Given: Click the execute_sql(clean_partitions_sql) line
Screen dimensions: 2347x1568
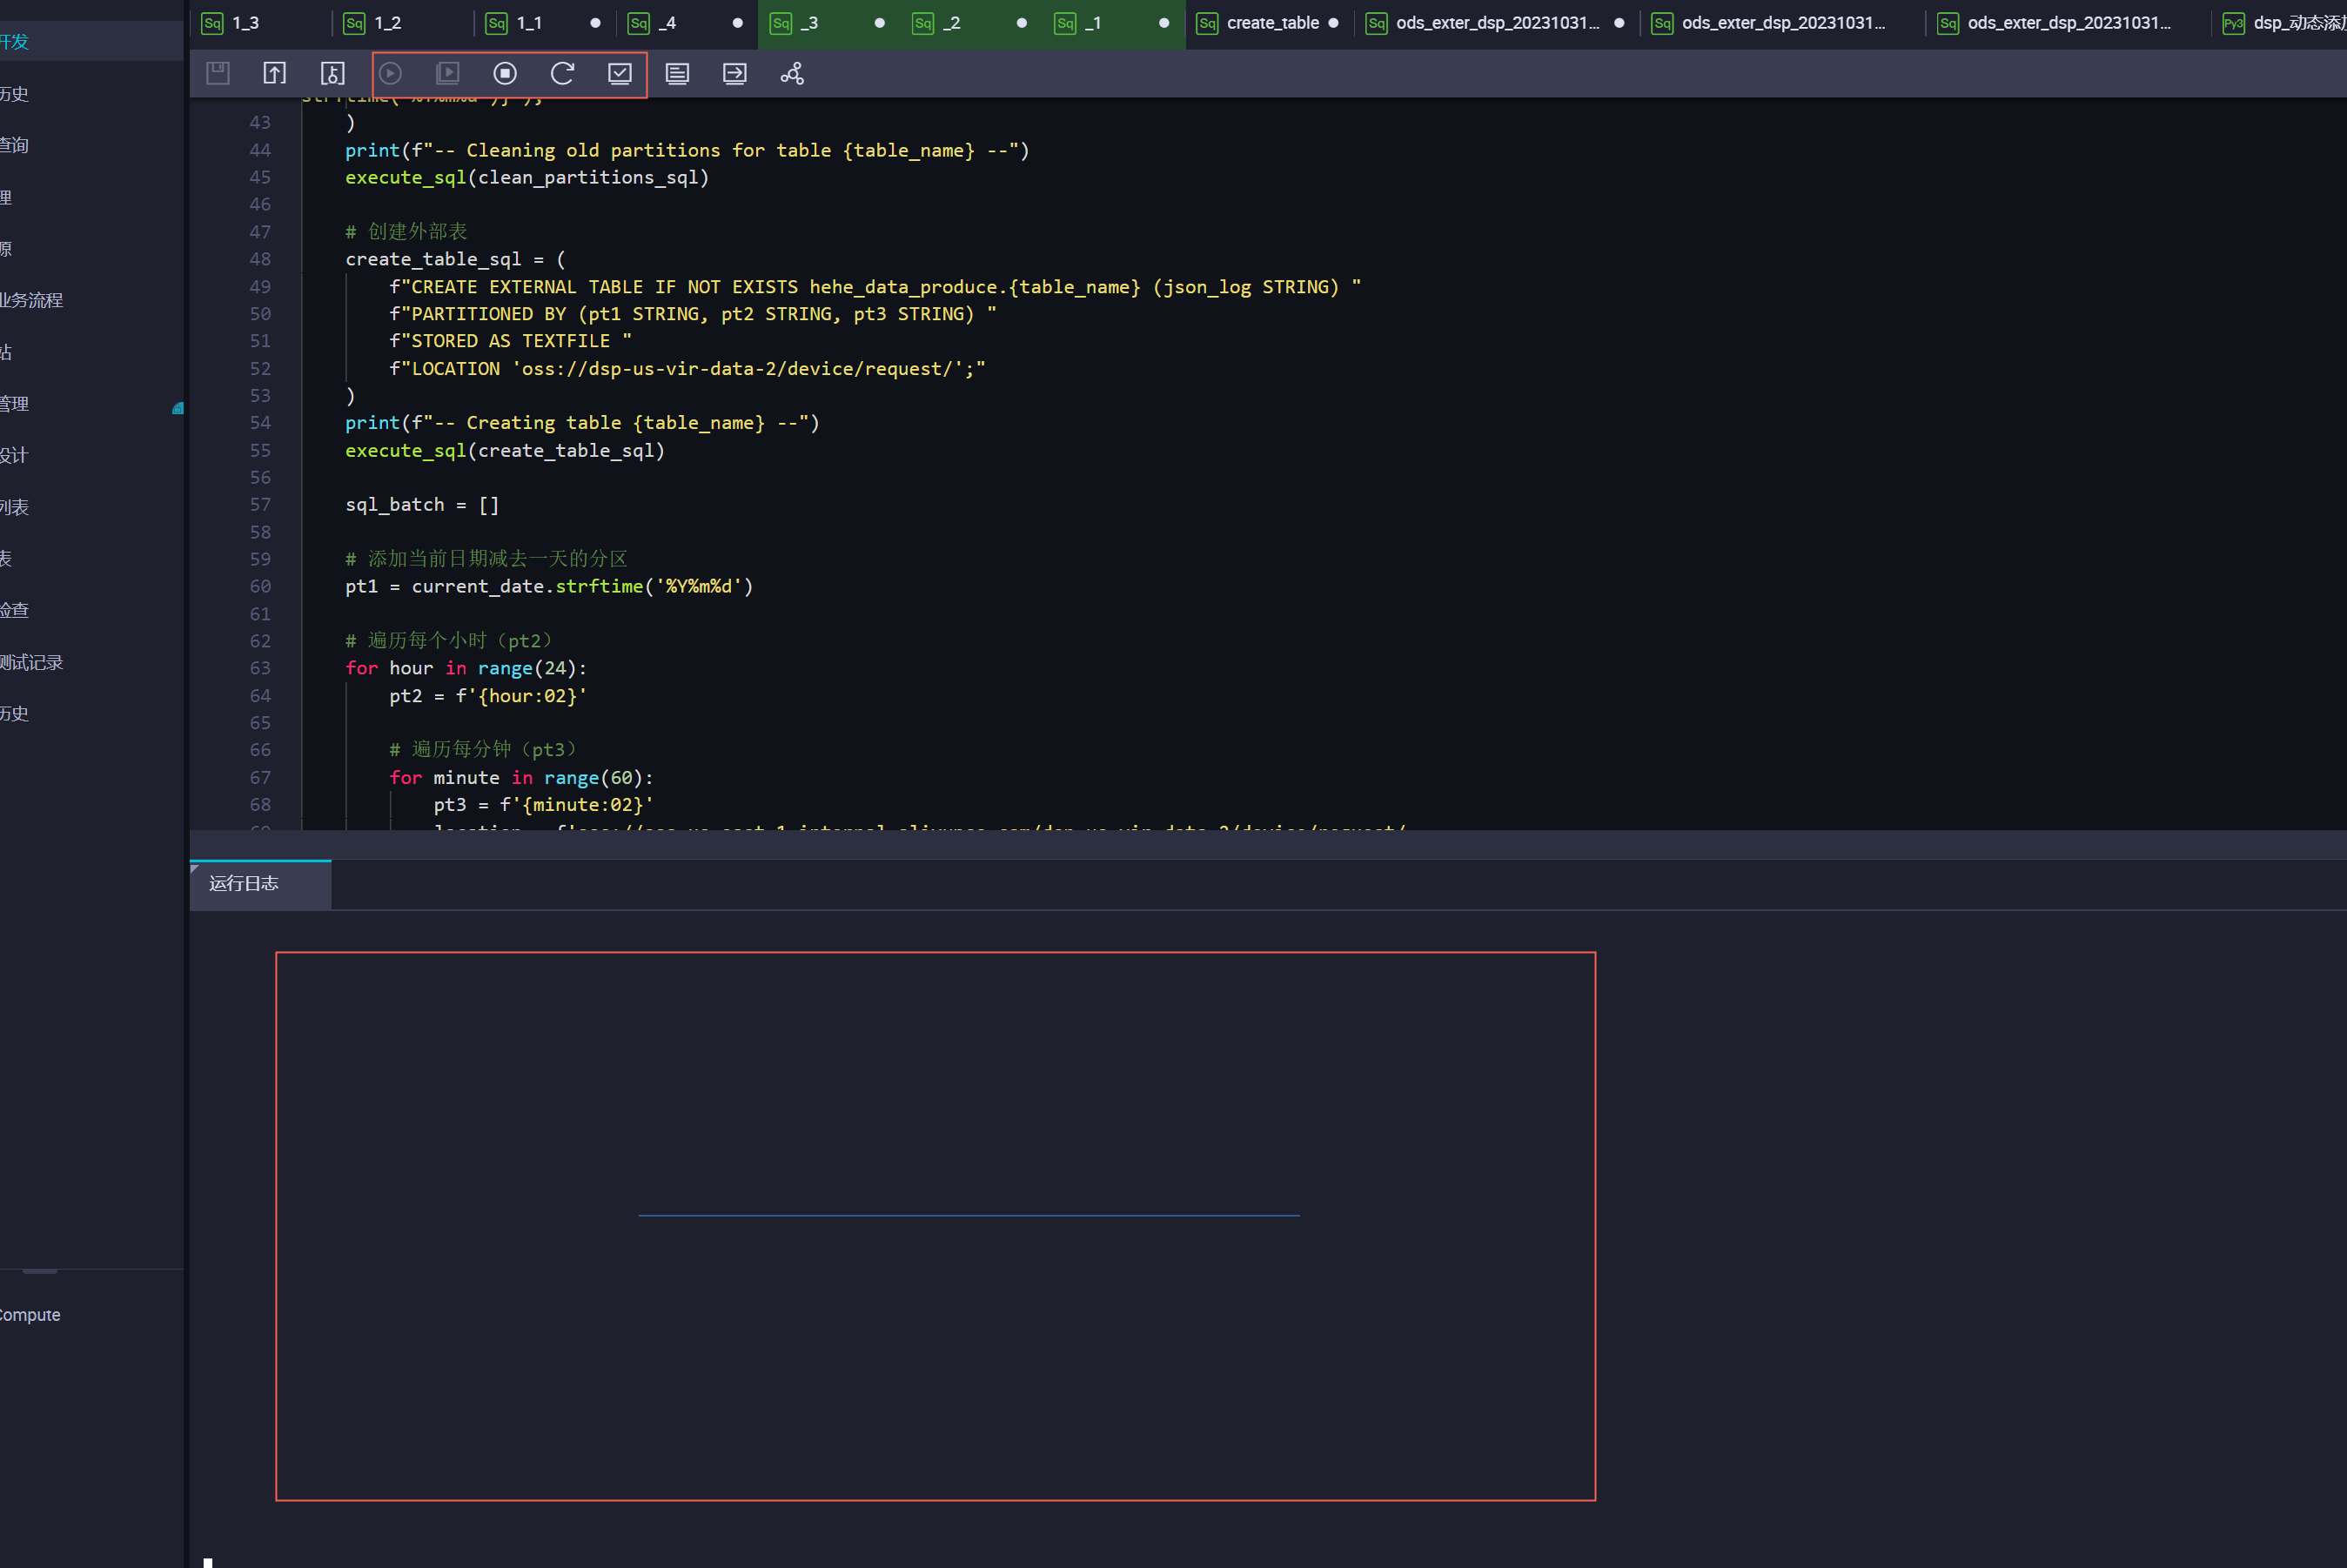Looking at the screenshot, I should pyautogui.click(x=527, y=177).
